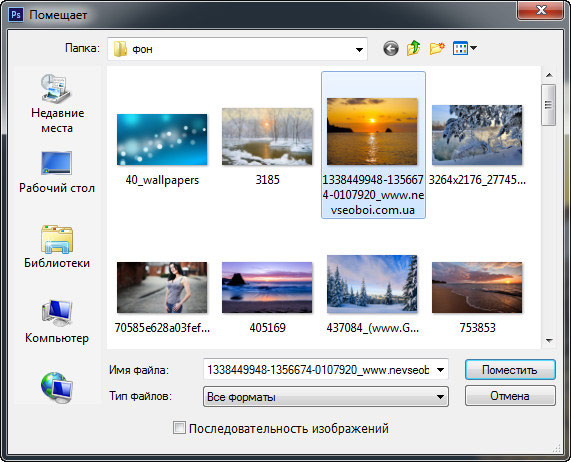
Task: Select Рабочий стол in sidebar
Action: (x=57, y=172)
